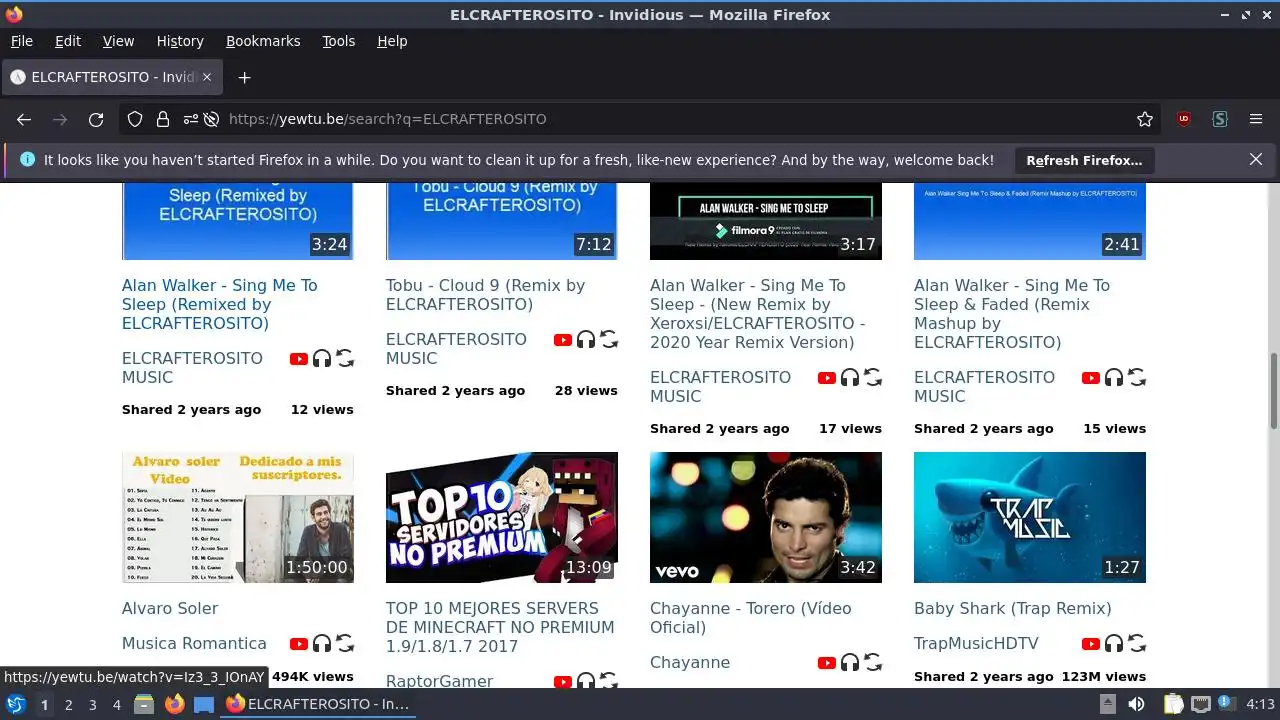This screenshot has width=1280, height=720.
Task: Open the system start menu on taskbar
Action: [16, 704]
